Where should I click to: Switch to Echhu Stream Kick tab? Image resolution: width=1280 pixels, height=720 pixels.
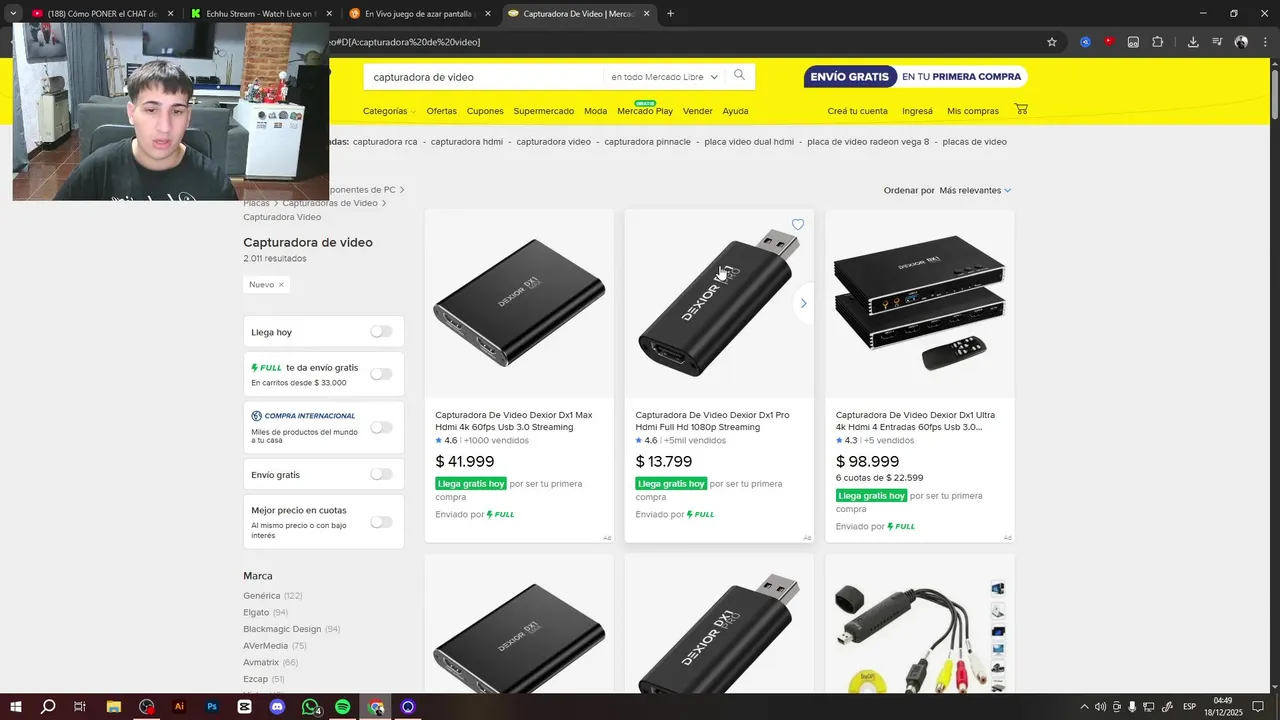[x=260, y=14]
